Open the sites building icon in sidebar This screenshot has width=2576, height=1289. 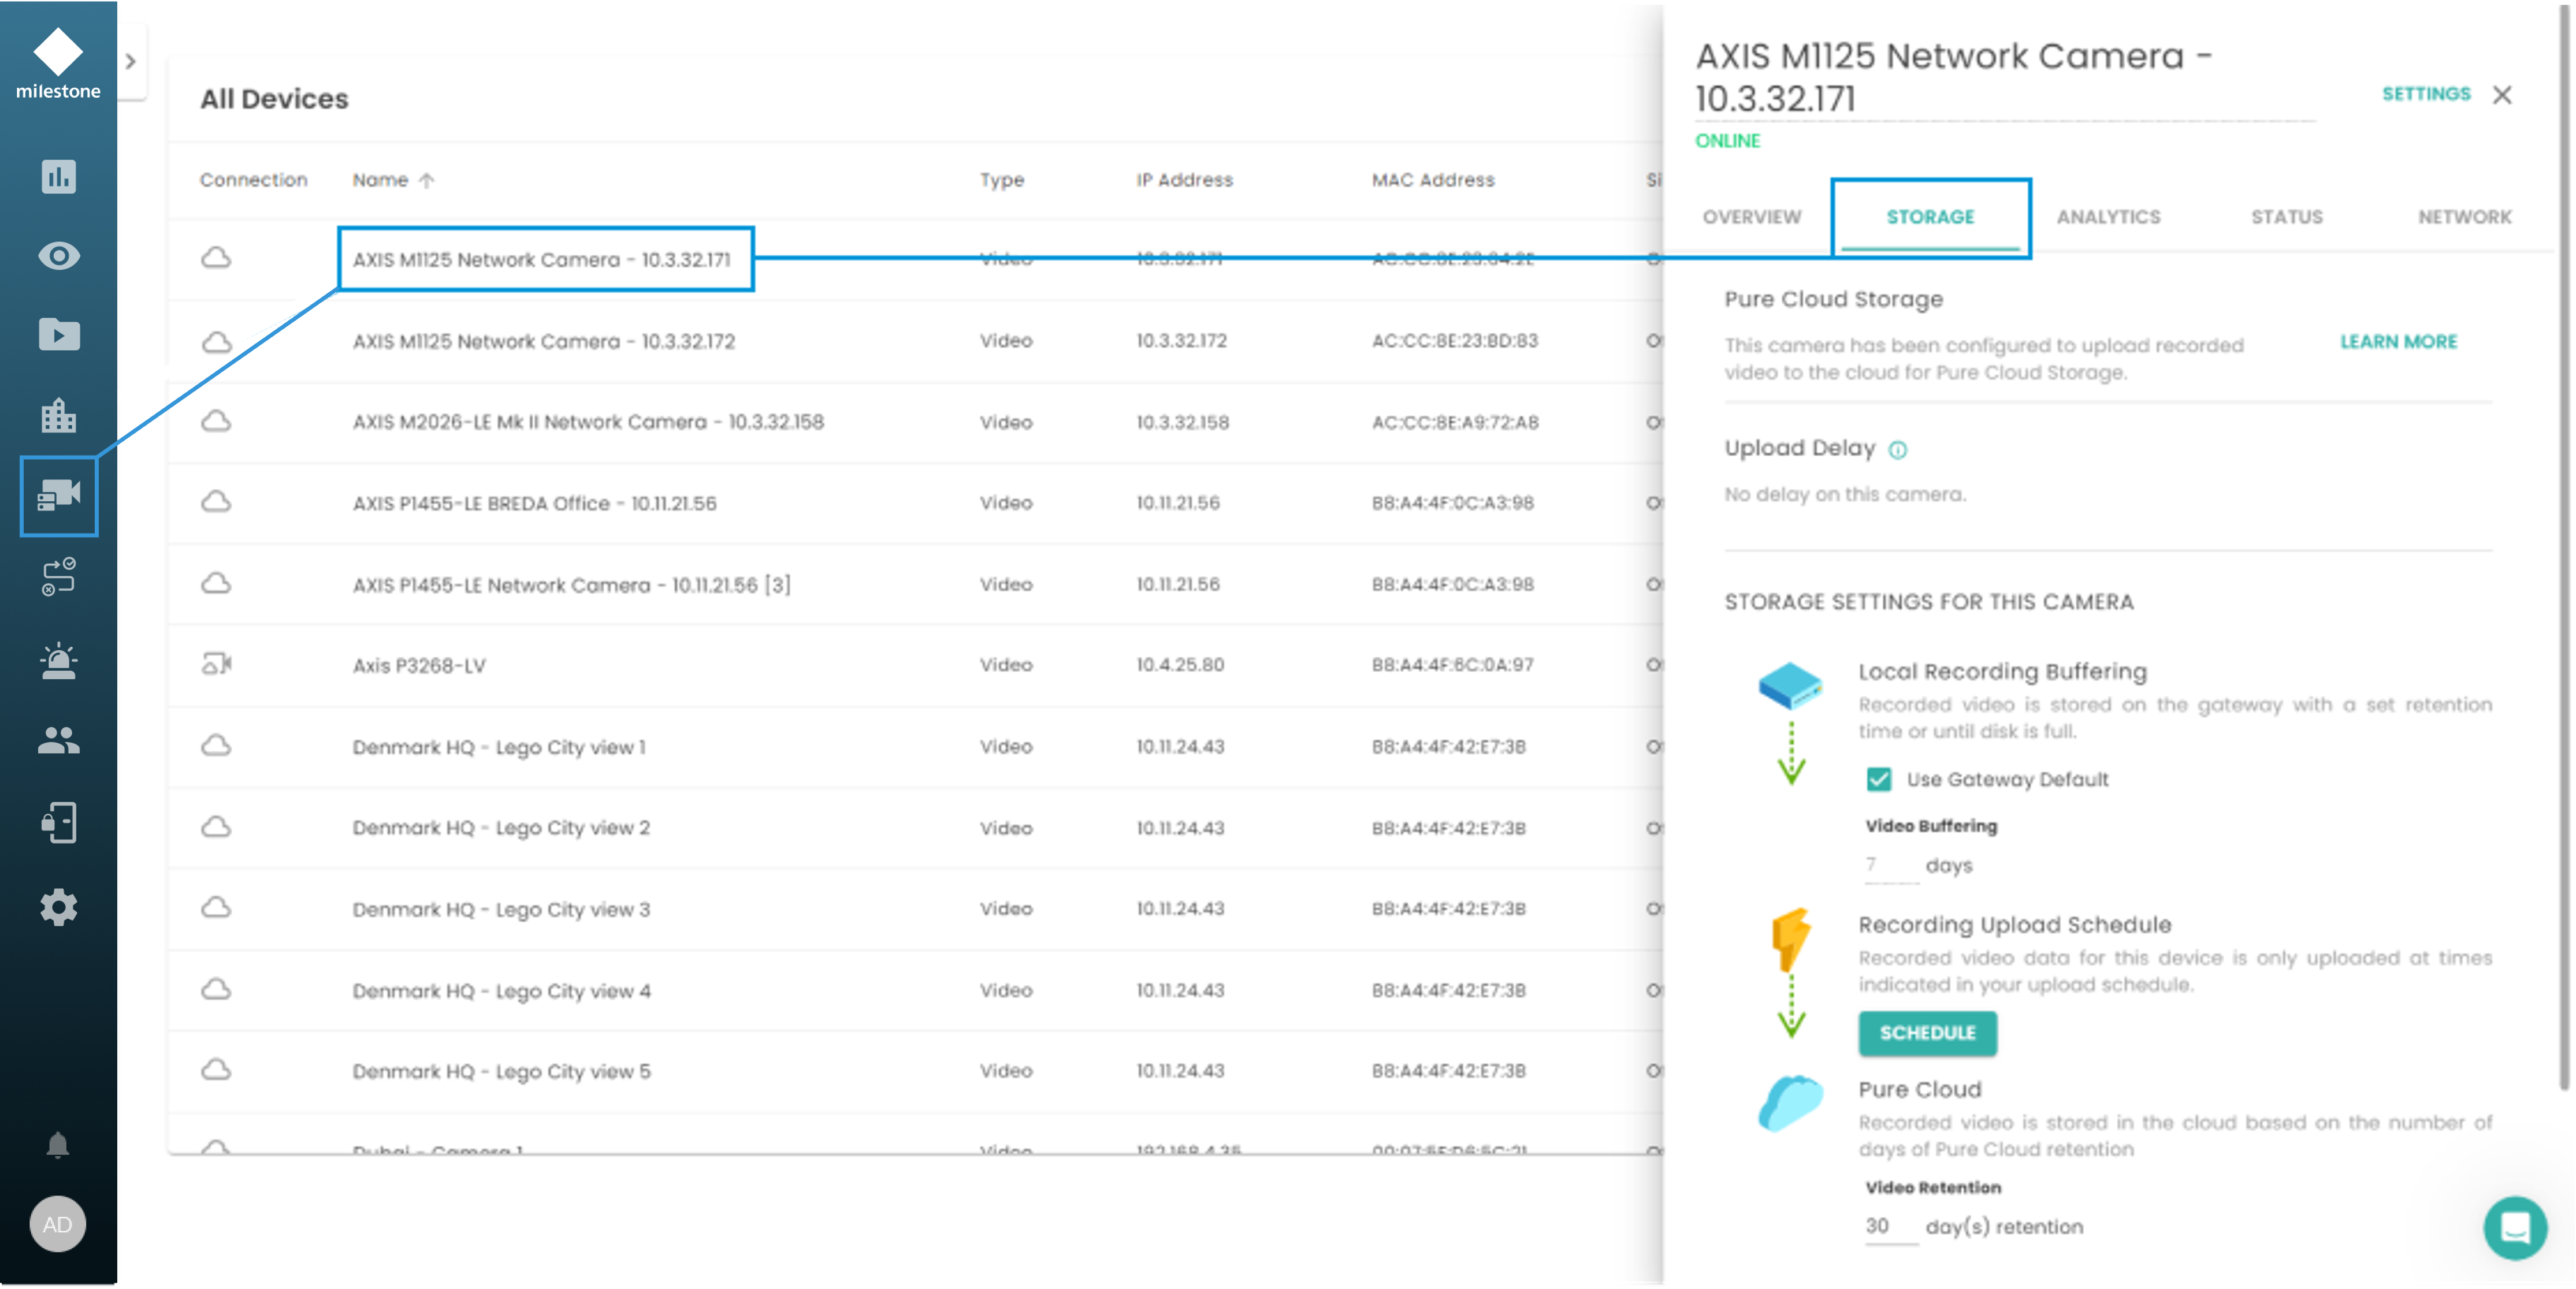58,415
